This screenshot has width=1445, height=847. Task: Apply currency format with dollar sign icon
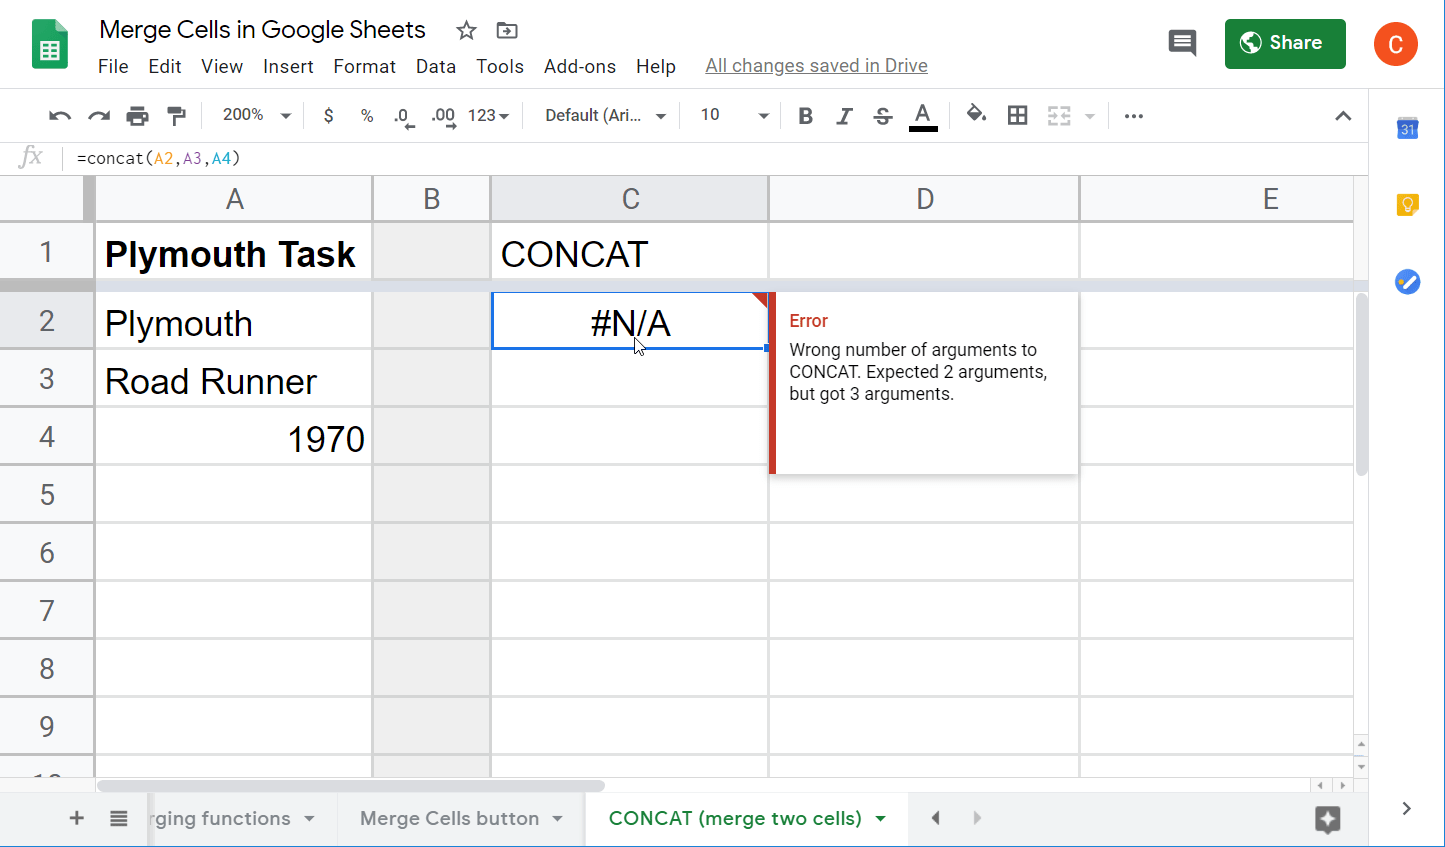[328, 115]
